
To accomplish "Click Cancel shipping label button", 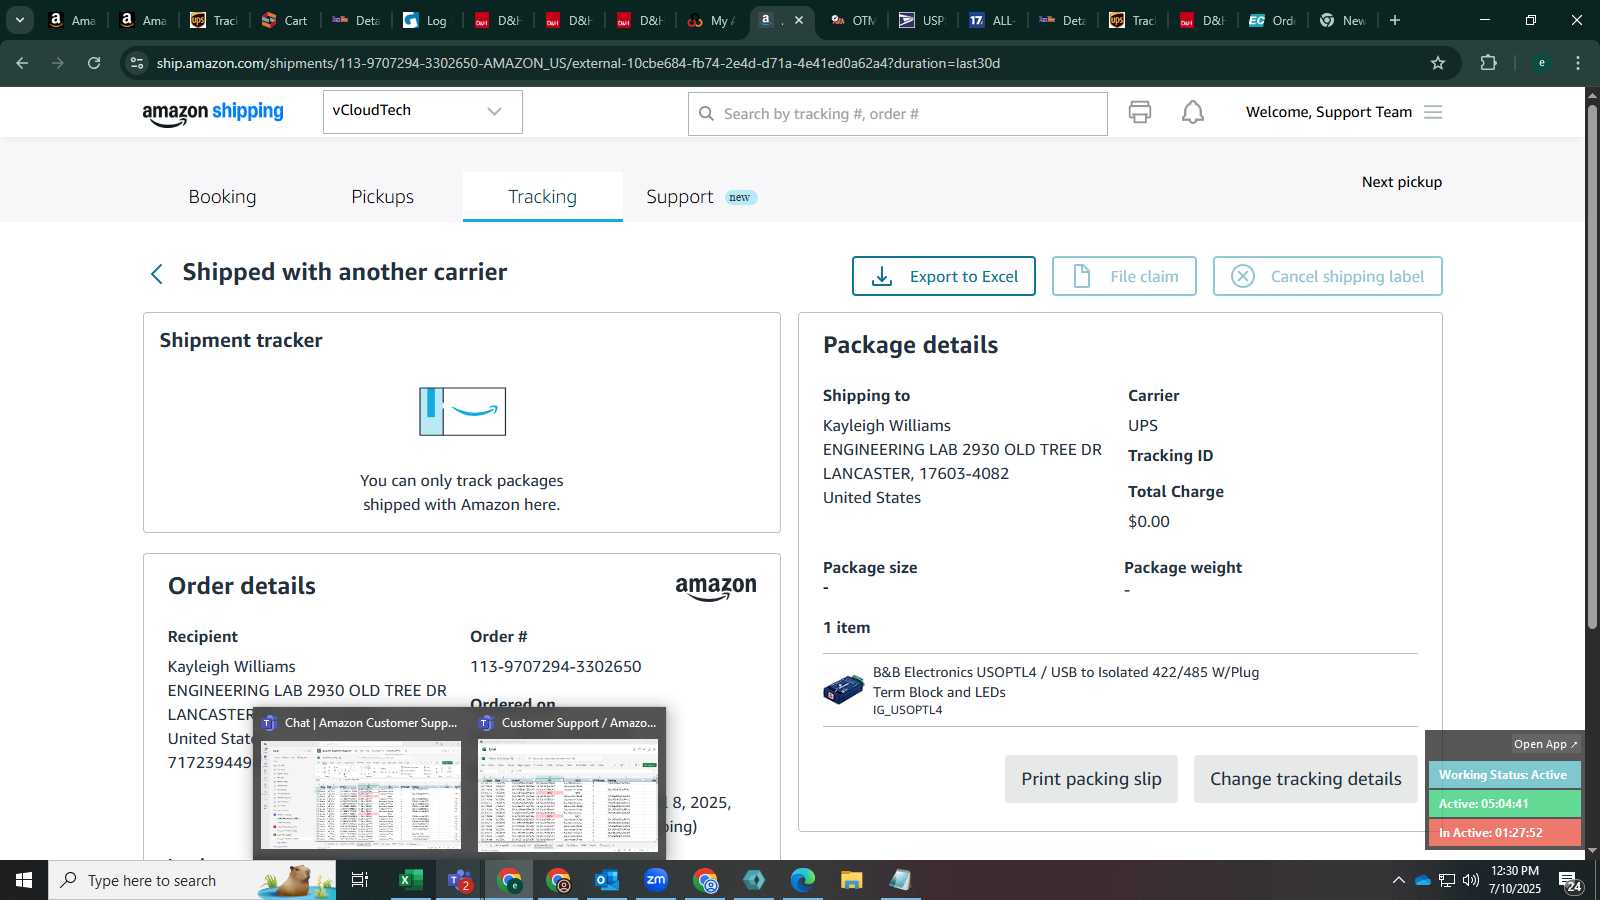I will [1327, 276].
